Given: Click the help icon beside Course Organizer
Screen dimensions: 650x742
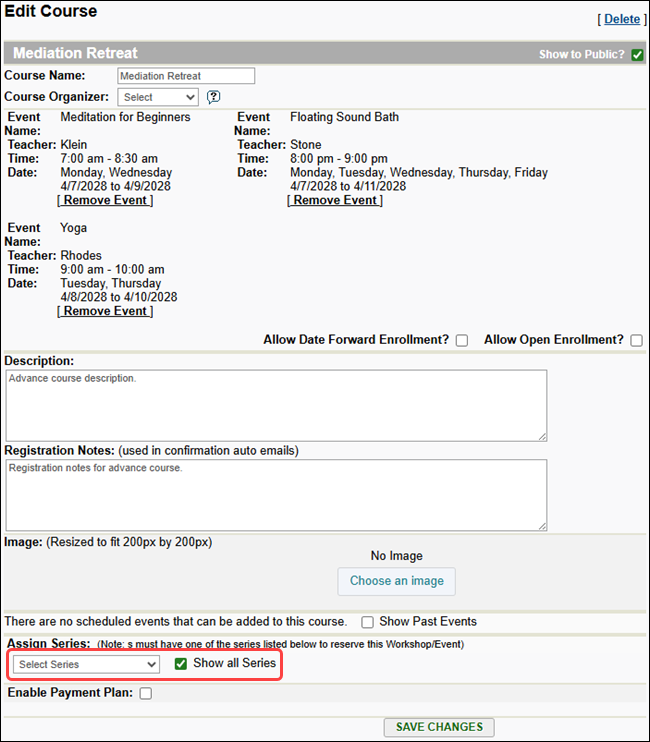Looking at the screenshot, I should (x=213, y=97).
